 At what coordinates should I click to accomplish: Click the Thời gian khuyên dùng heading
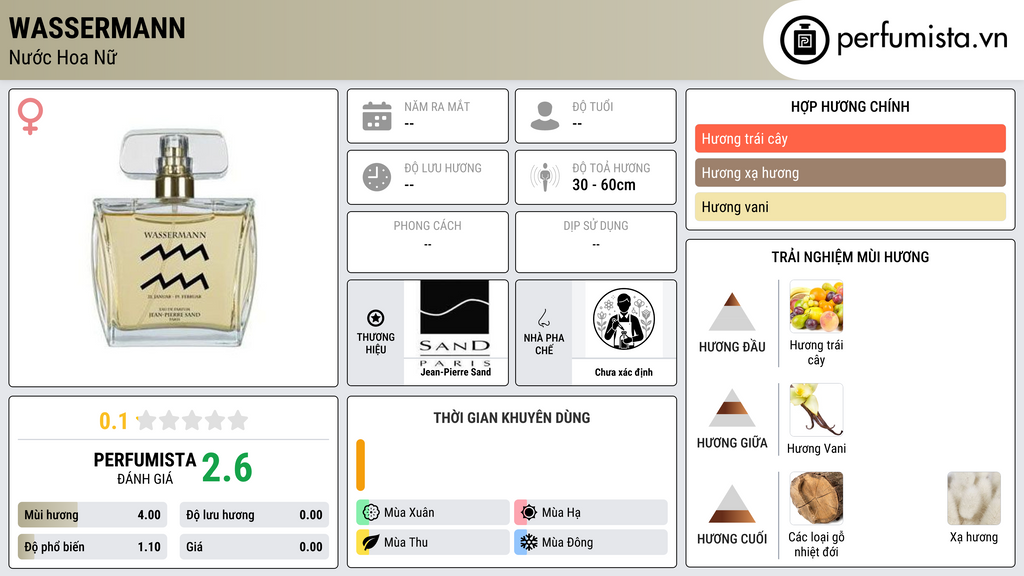(x=512, y=418)
